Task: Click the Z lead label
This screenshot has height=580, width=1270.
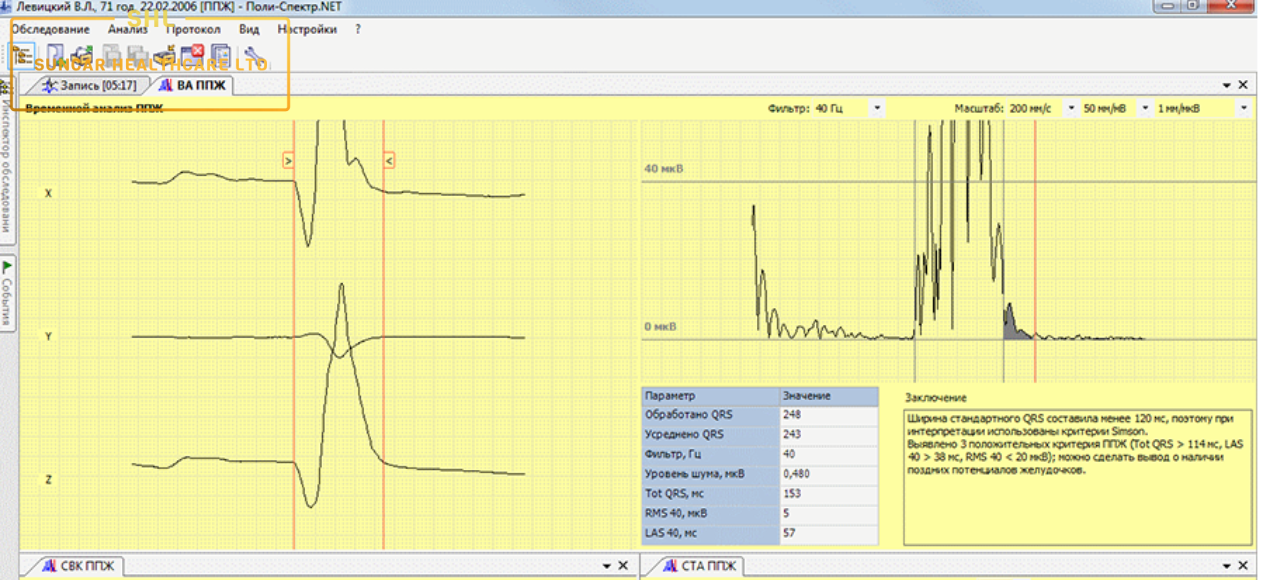Action: pyautogui.click(x=48, y=480)
